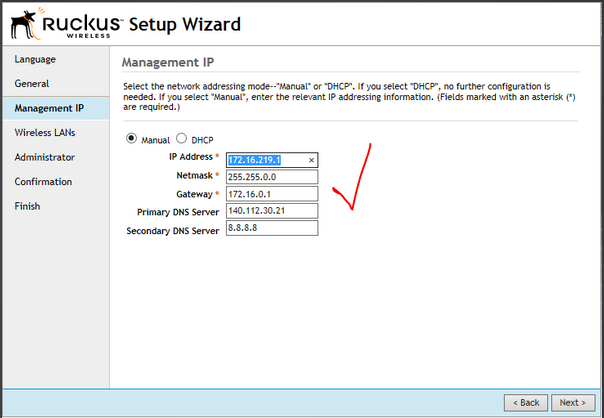Click the Next button

573,403
